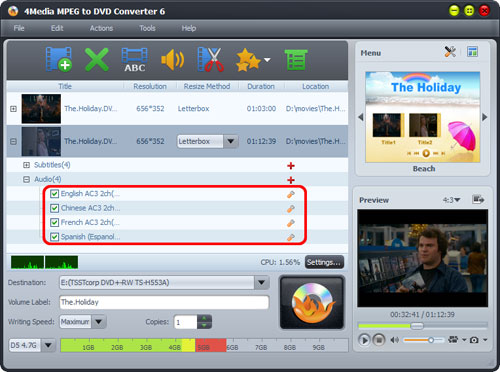Open the Tools menu

coord(147,28)
